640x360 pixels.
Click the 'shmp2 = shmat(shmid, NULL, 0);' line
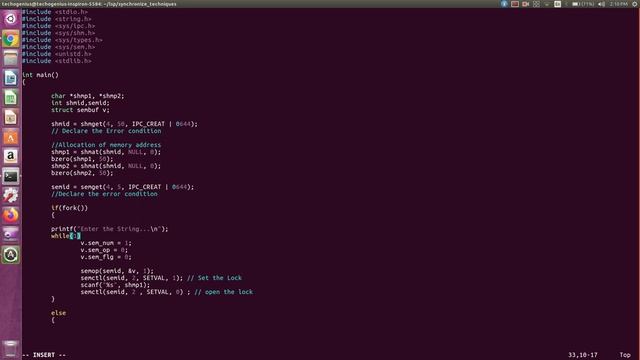tap(106, 166)
